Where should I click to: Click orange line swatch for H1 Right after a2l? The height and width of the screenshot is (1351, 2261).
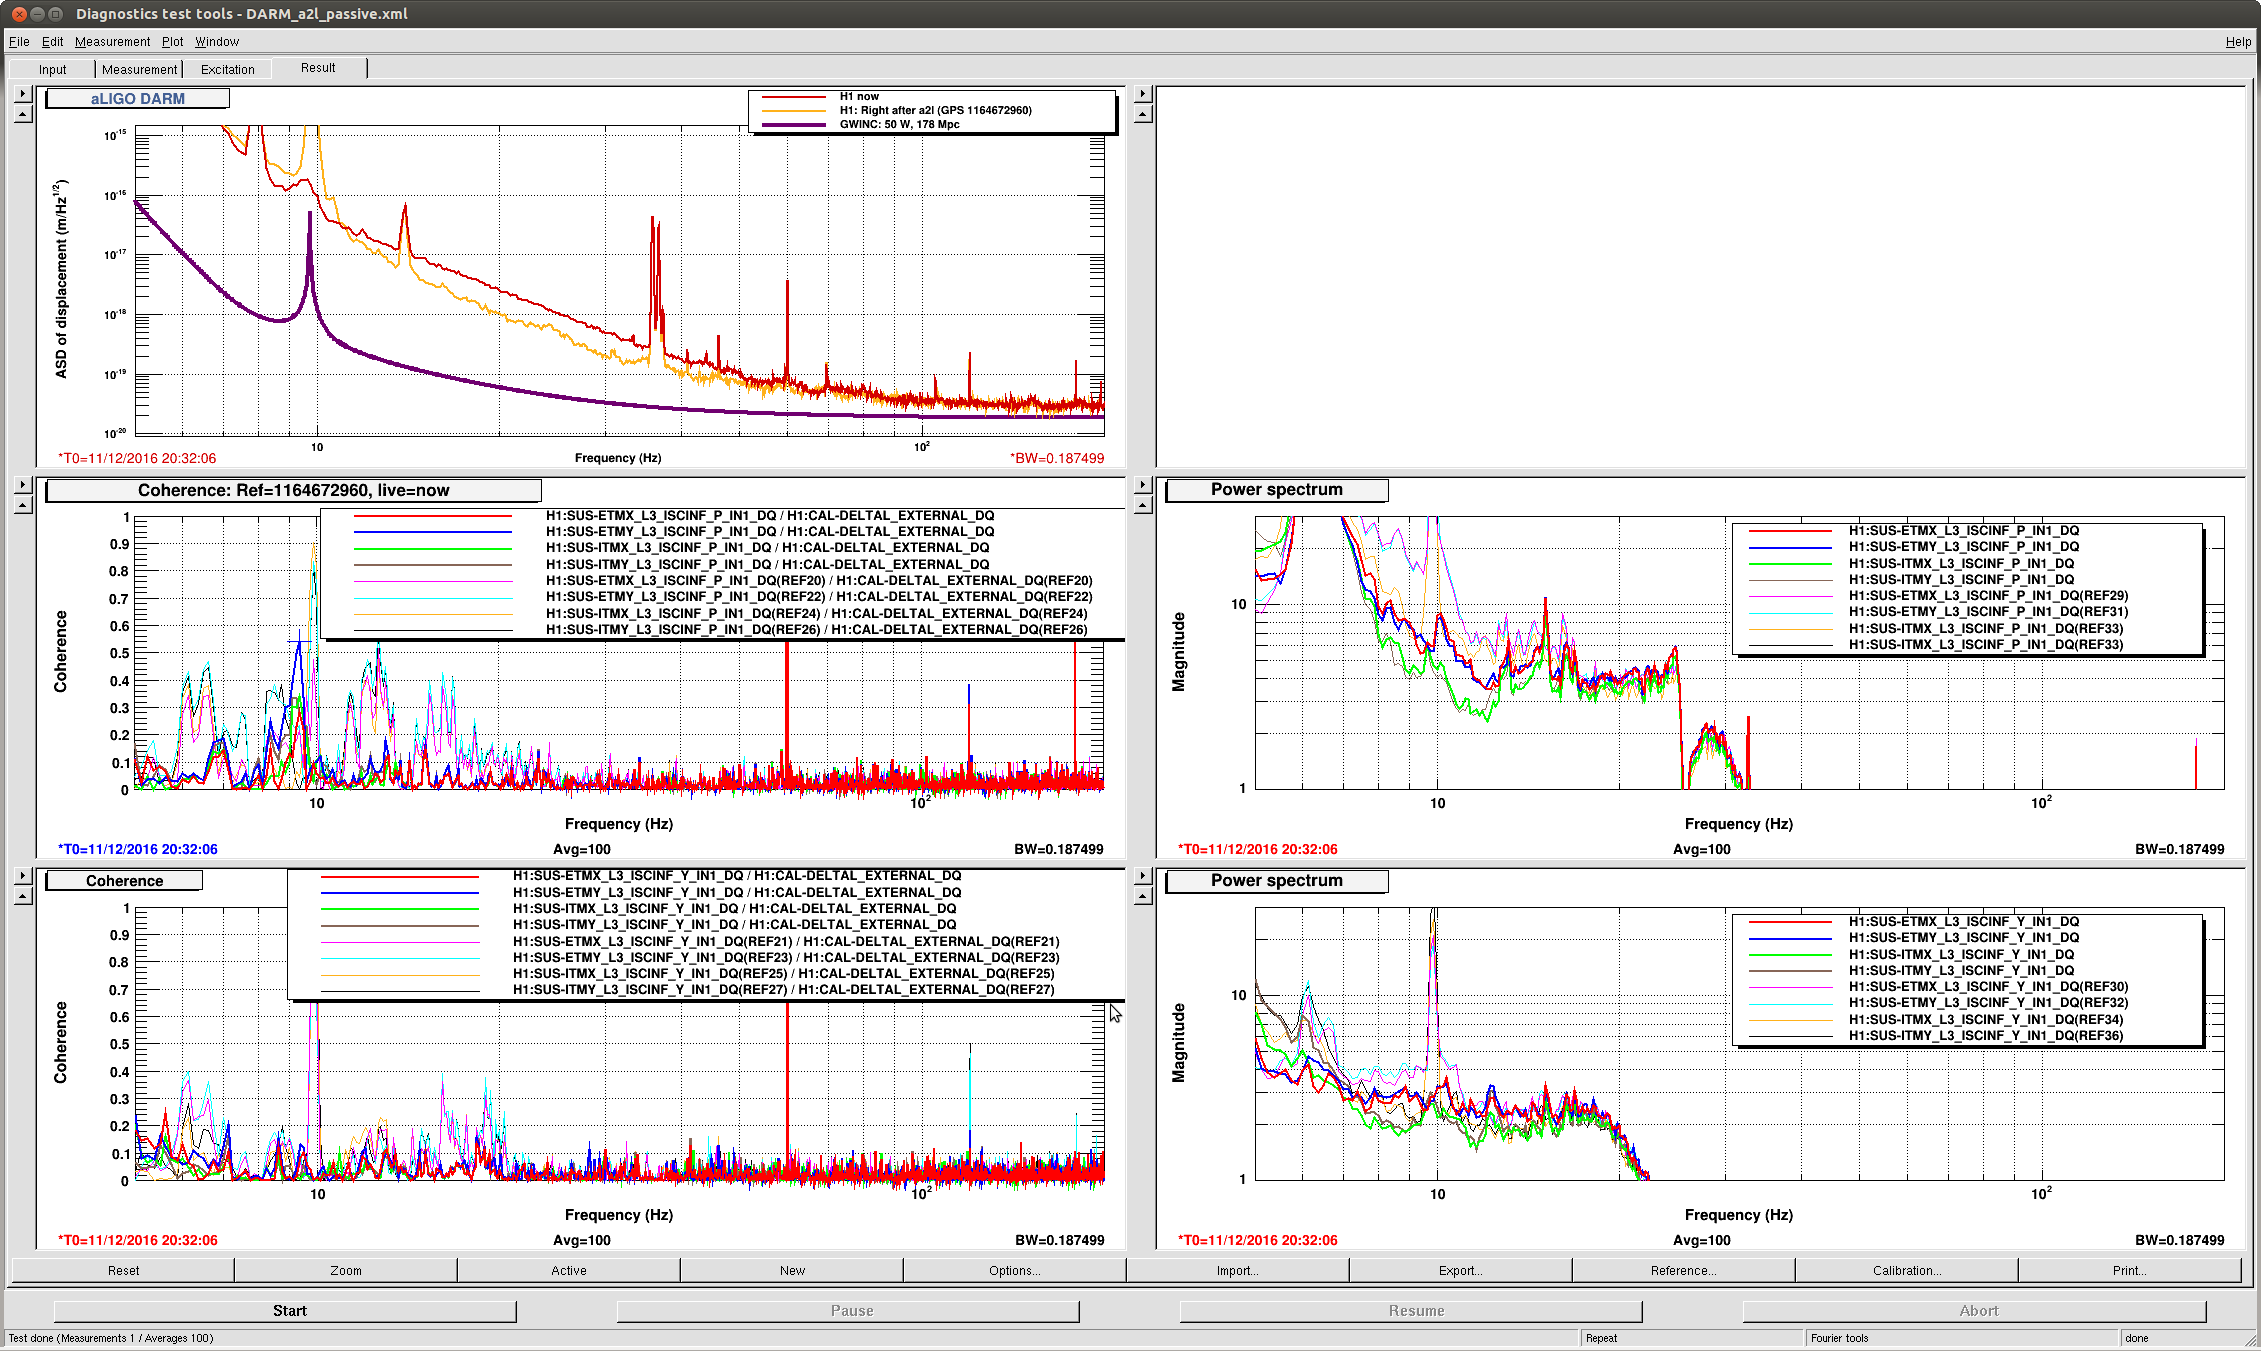pyautogui.click(x=794, y=111)
